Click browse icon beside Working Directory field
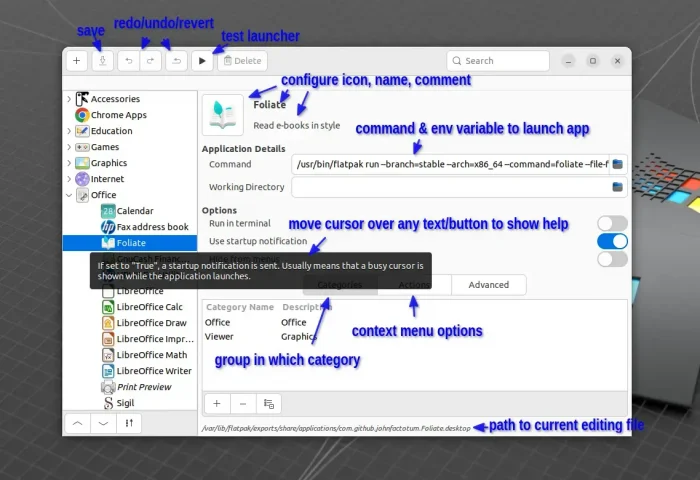The height and width of the screenshot is (480, 700). 617,187
